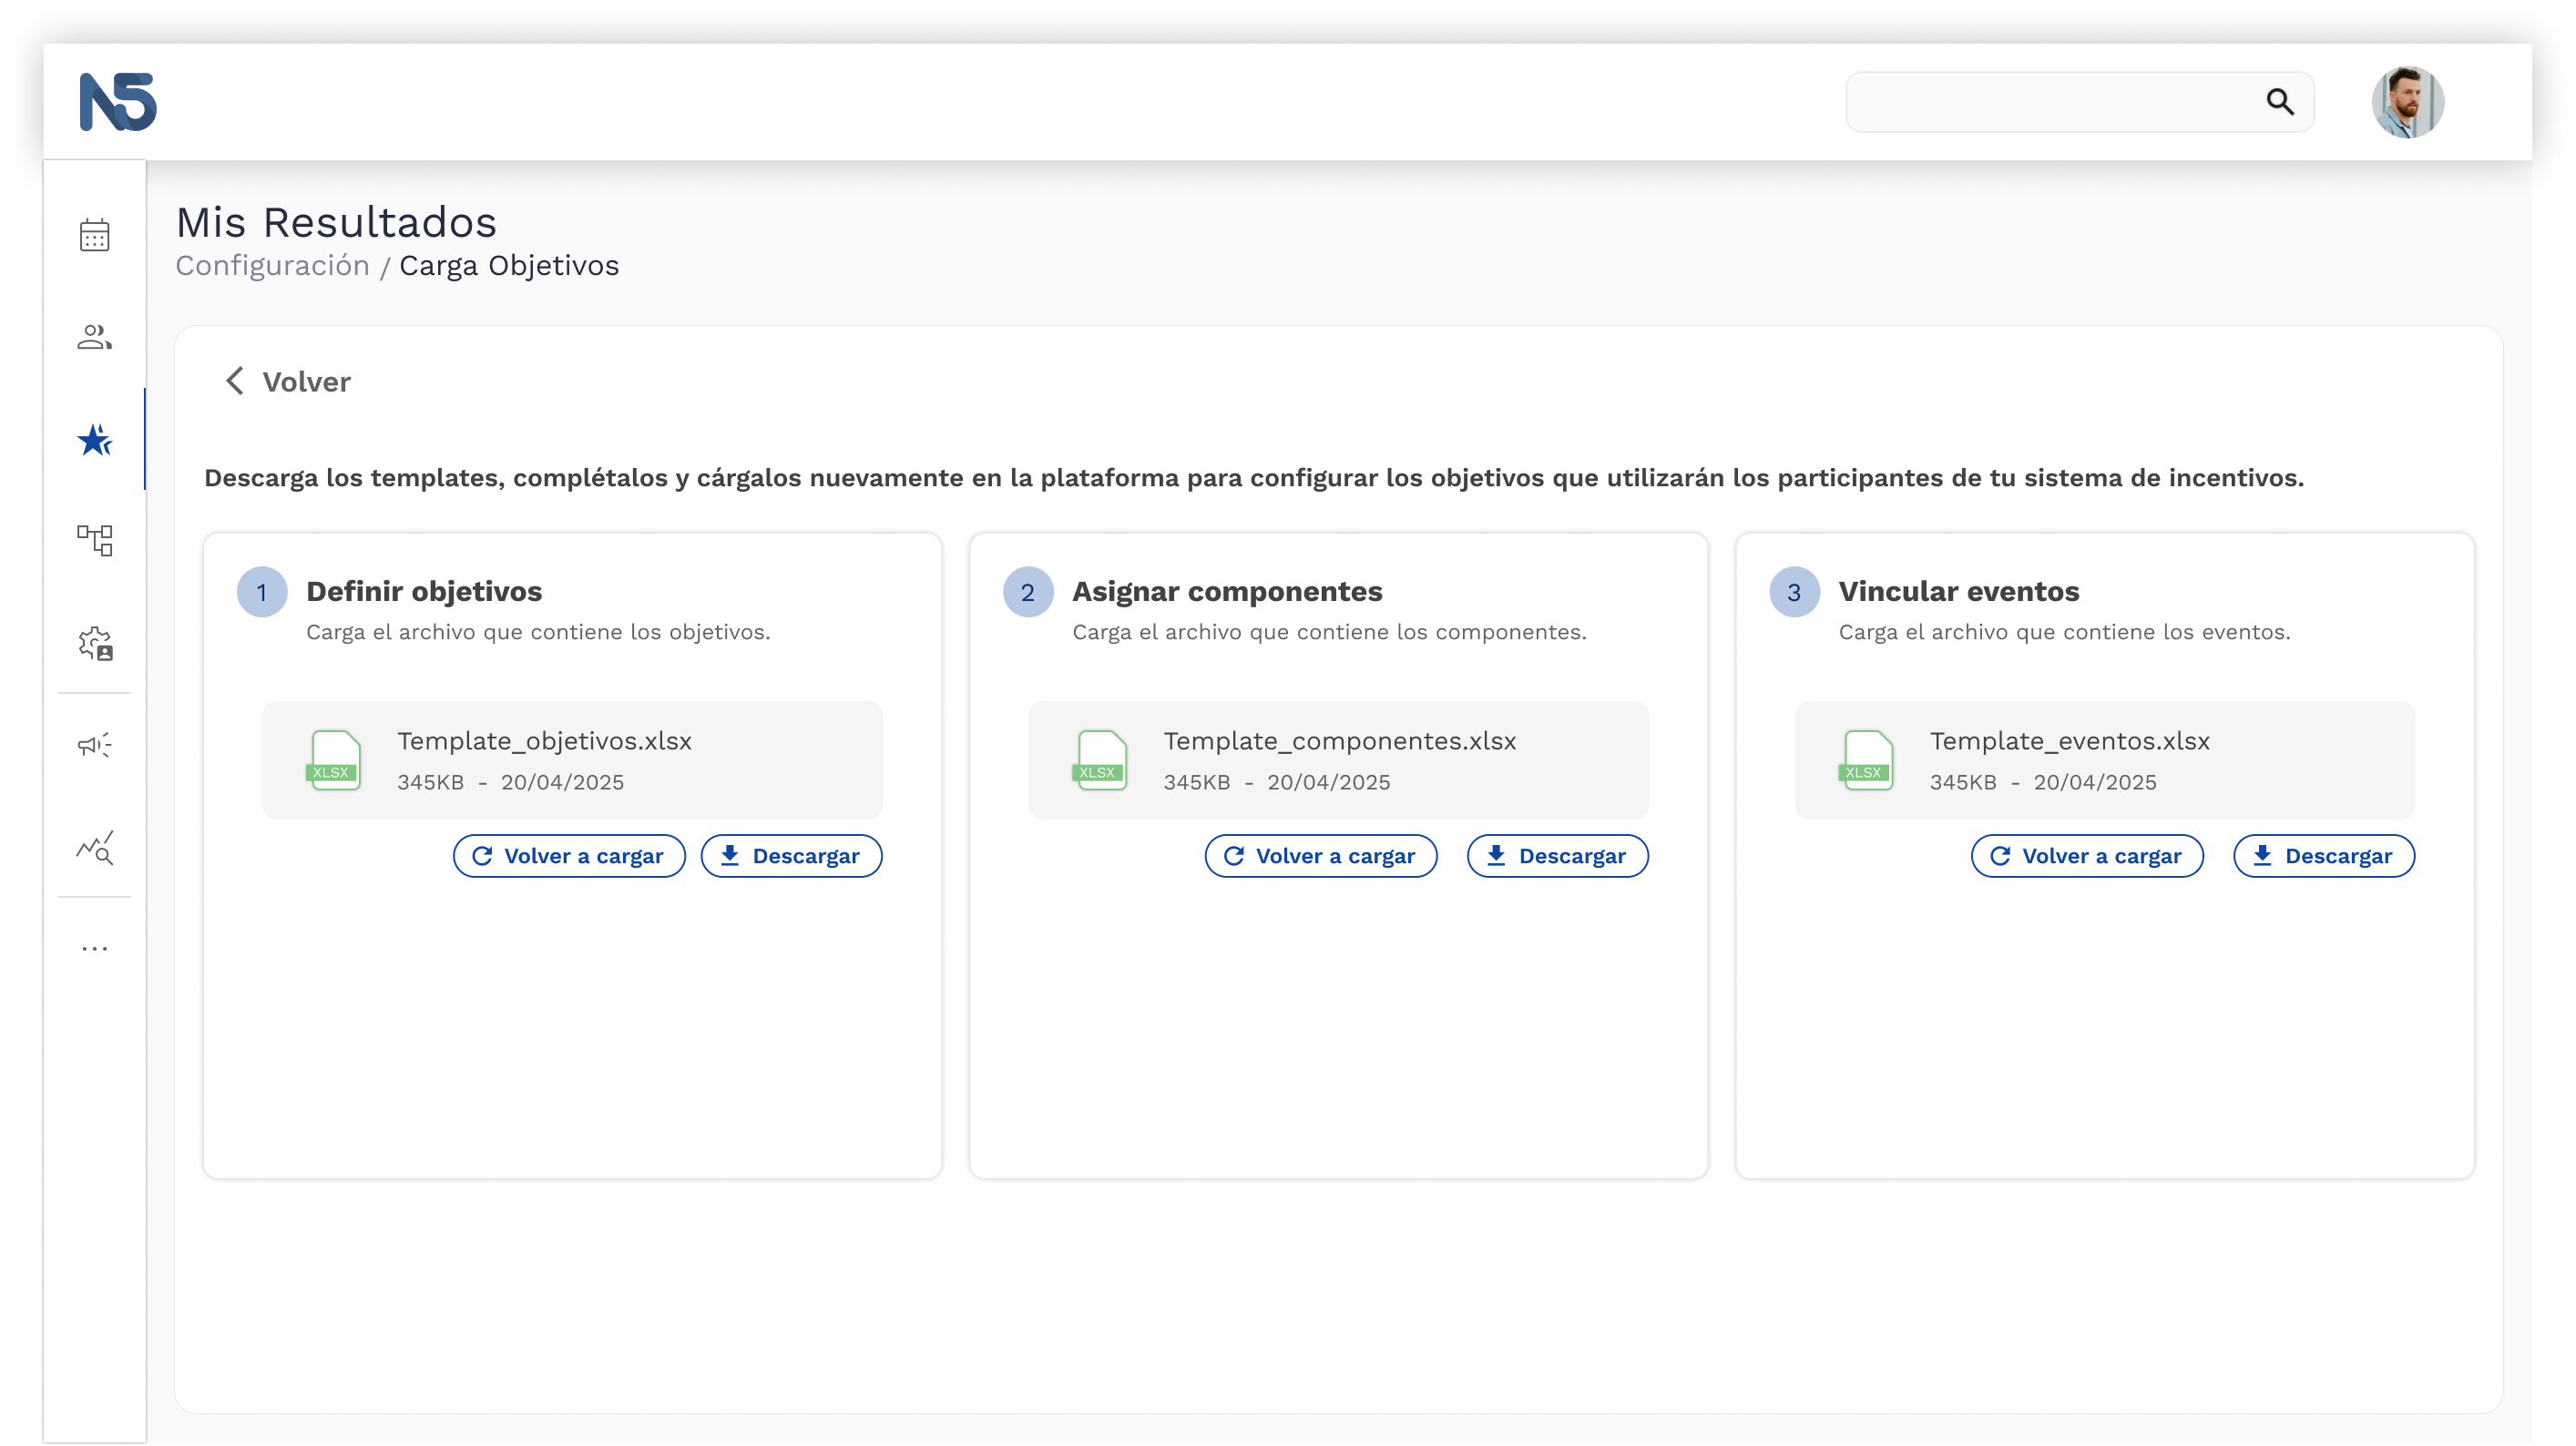The image size is (2576, 1446).
Task: Open the megaphone announcements sidebar icon
Action: pos(95,745)
